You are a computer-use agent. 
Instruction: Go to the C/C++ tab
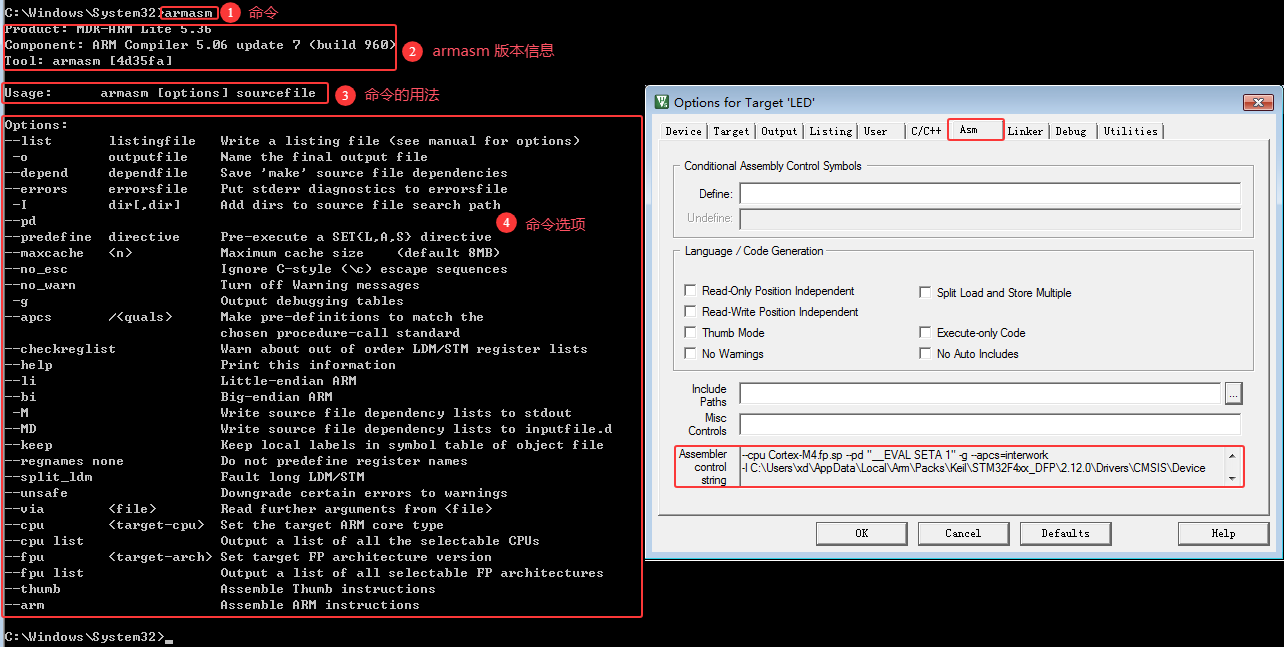[x=925, y=131]
